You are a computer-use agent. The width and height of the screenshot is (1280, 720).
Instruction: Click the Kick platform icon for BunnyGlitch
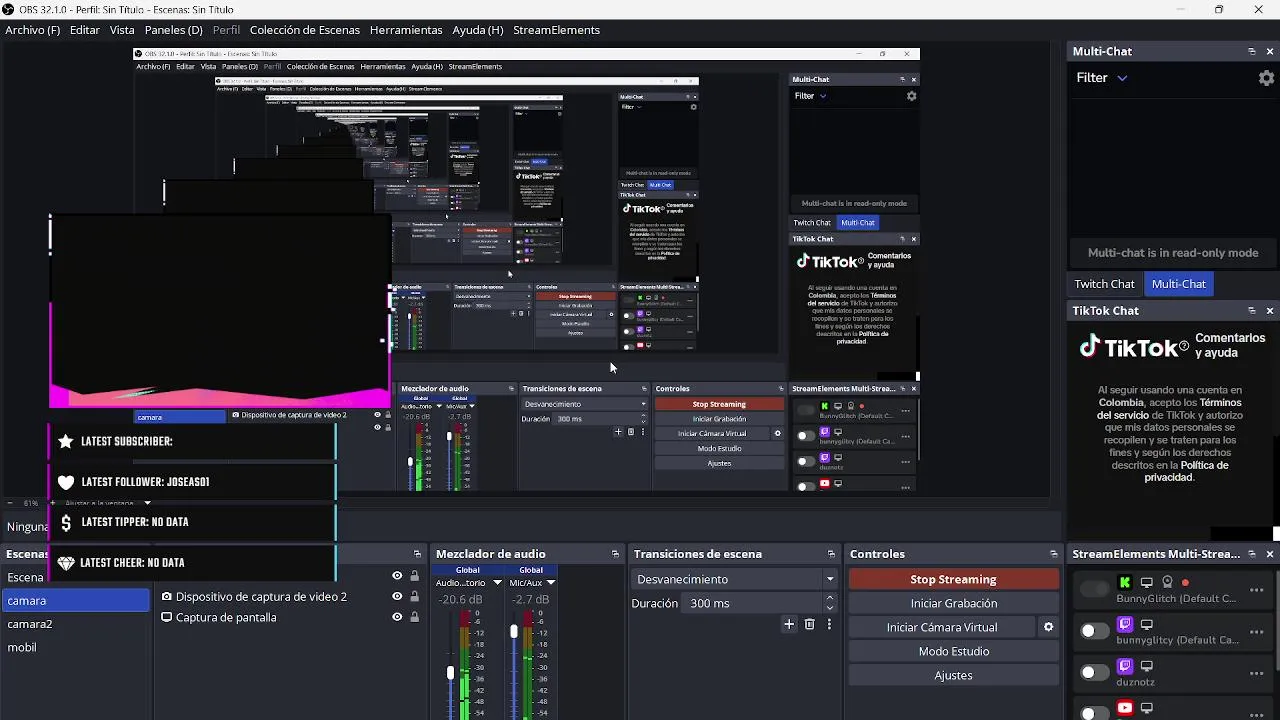click(1125, 583)
